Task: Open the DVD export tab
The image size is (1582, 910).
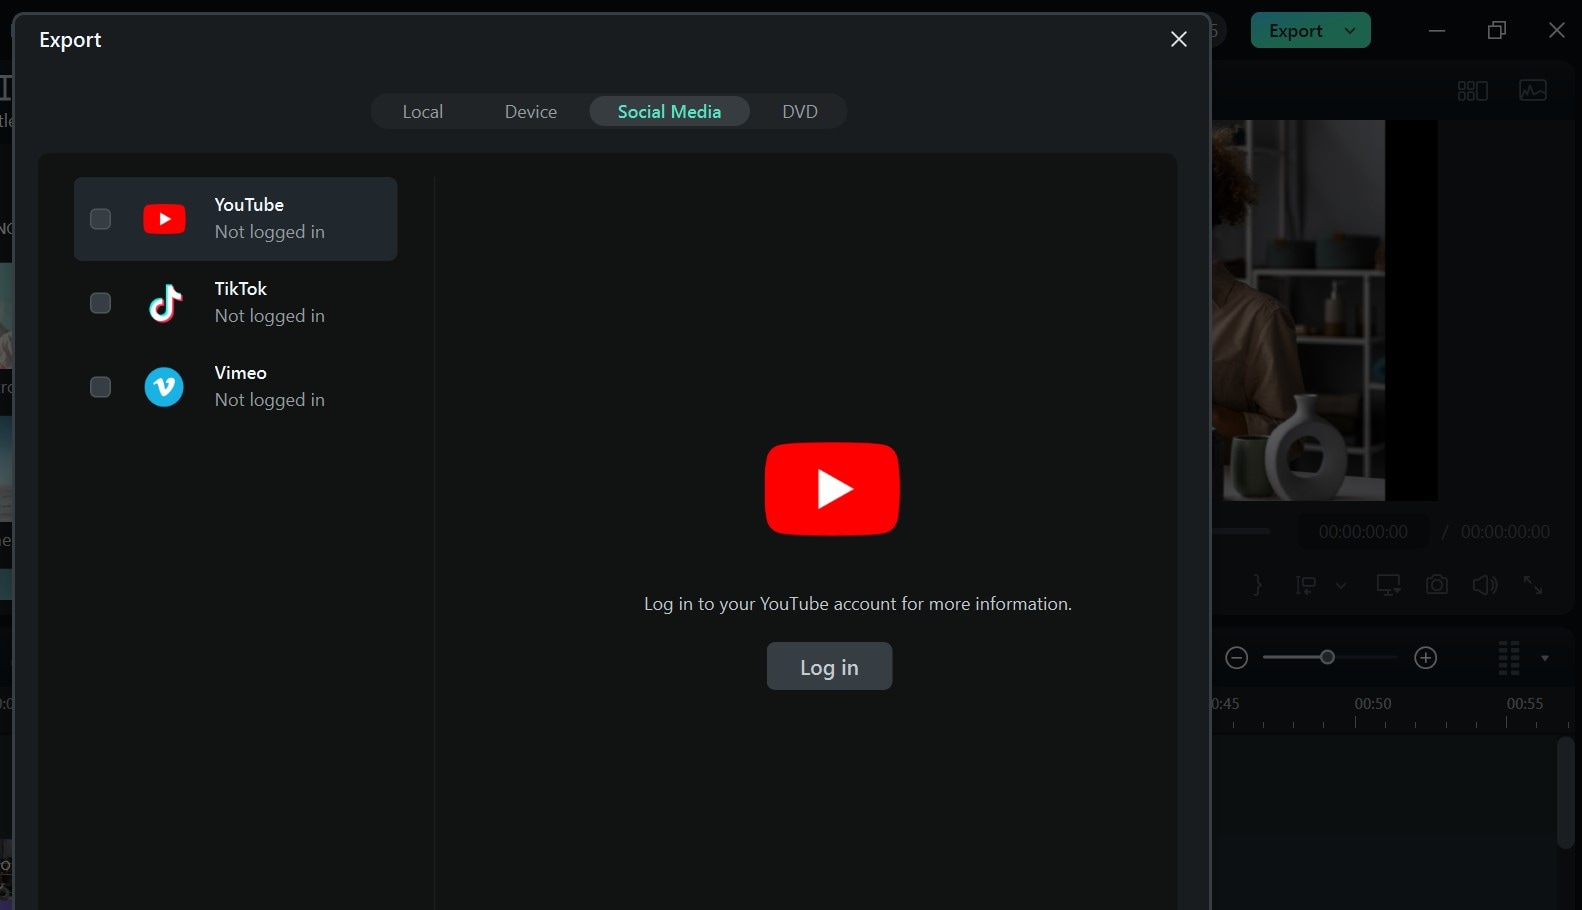Action: click(799, 111)
